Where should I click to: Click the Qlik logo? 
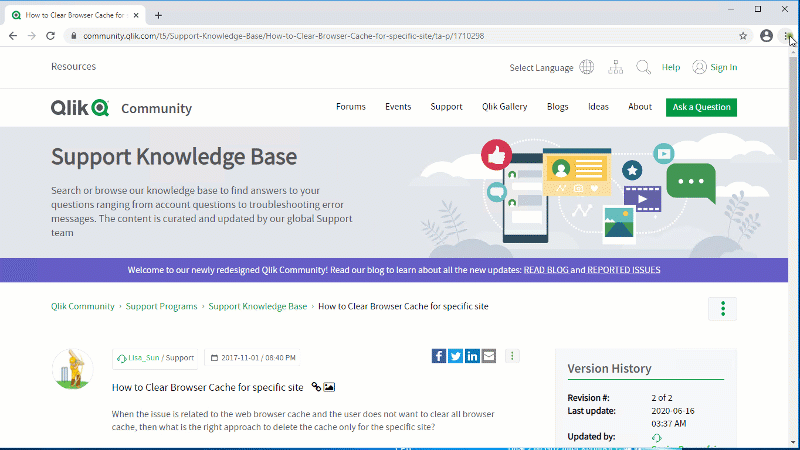[x=80, y=108]
